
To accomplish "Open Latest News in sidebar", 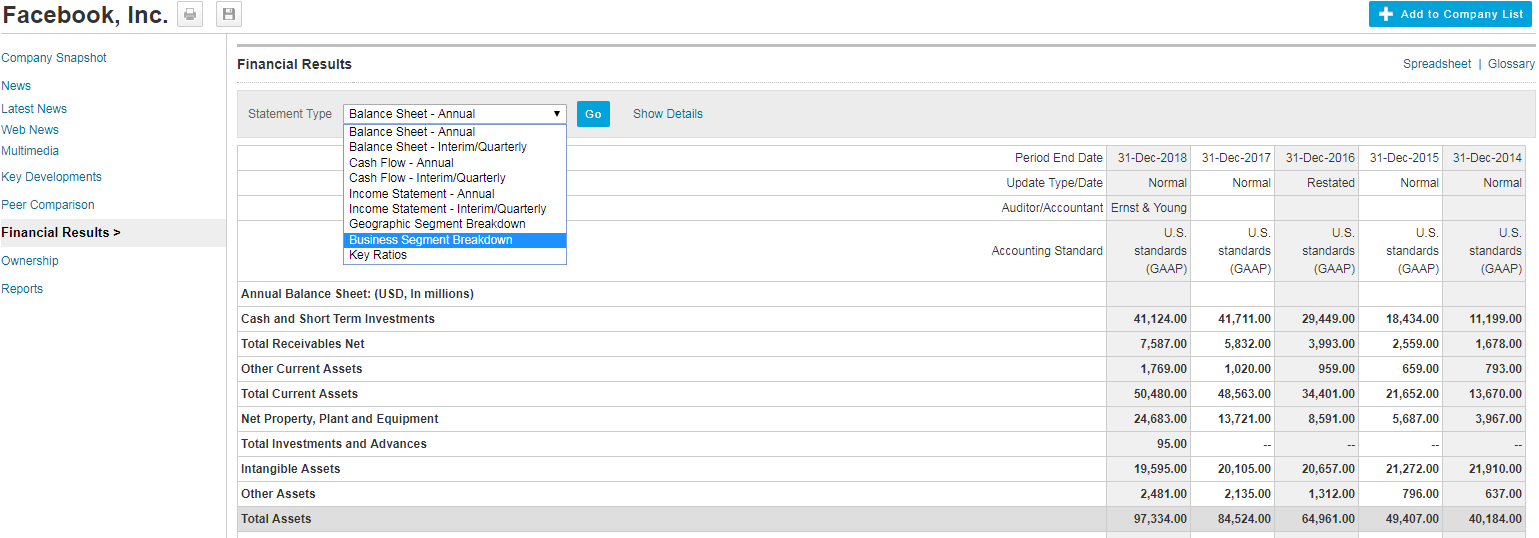I will tap(34, 109).
